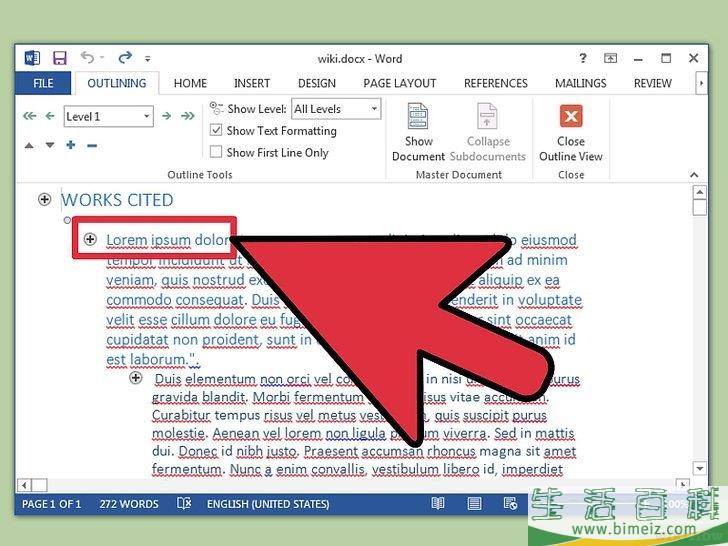Uncheck Show Text Formatting checkbox

[x=216, y=130]
